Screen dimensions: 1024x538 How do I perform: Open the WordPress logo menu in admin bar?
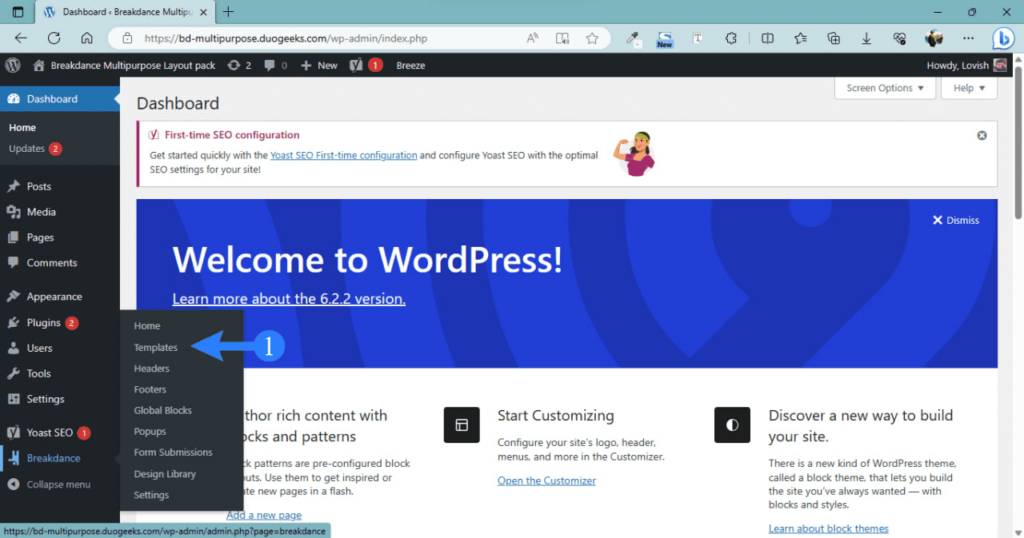click(x=13, y=65)
